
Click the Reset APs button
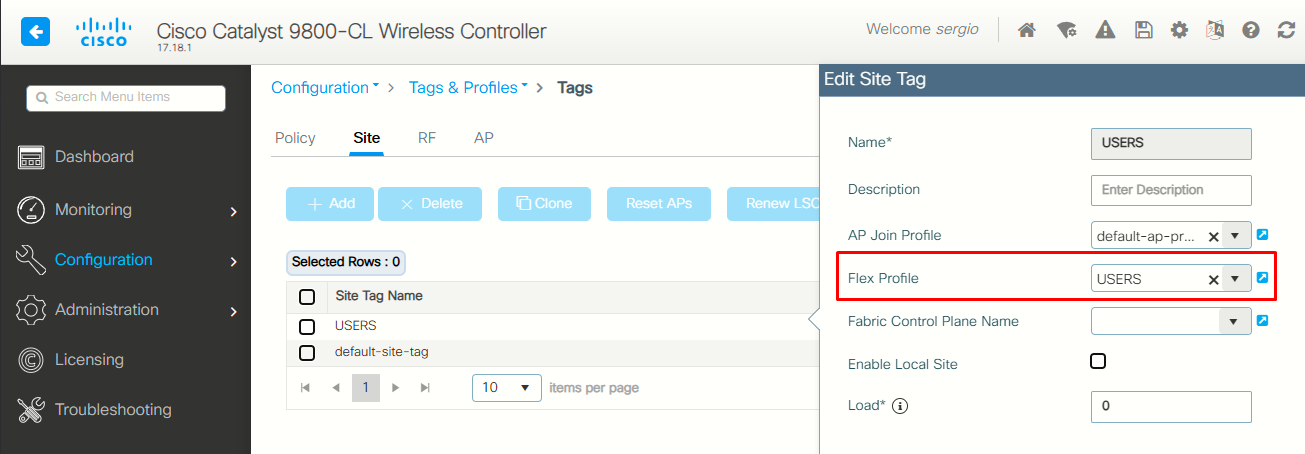coord(659,204)
